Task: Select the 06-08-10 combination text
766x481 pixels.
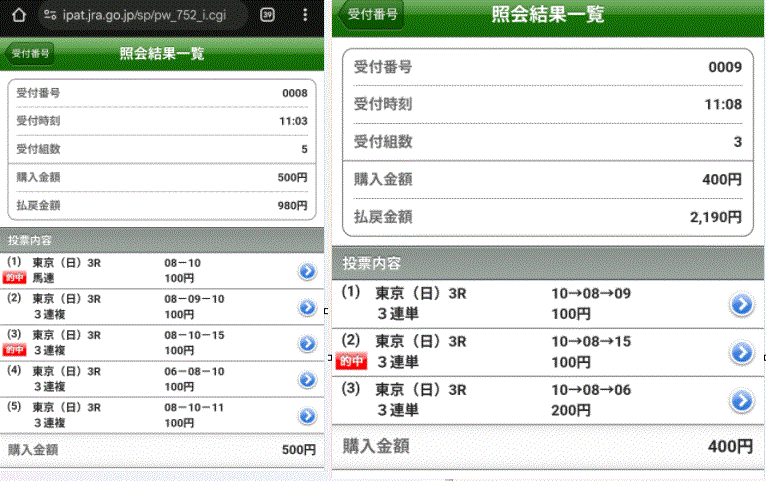Action: point(194,371)
